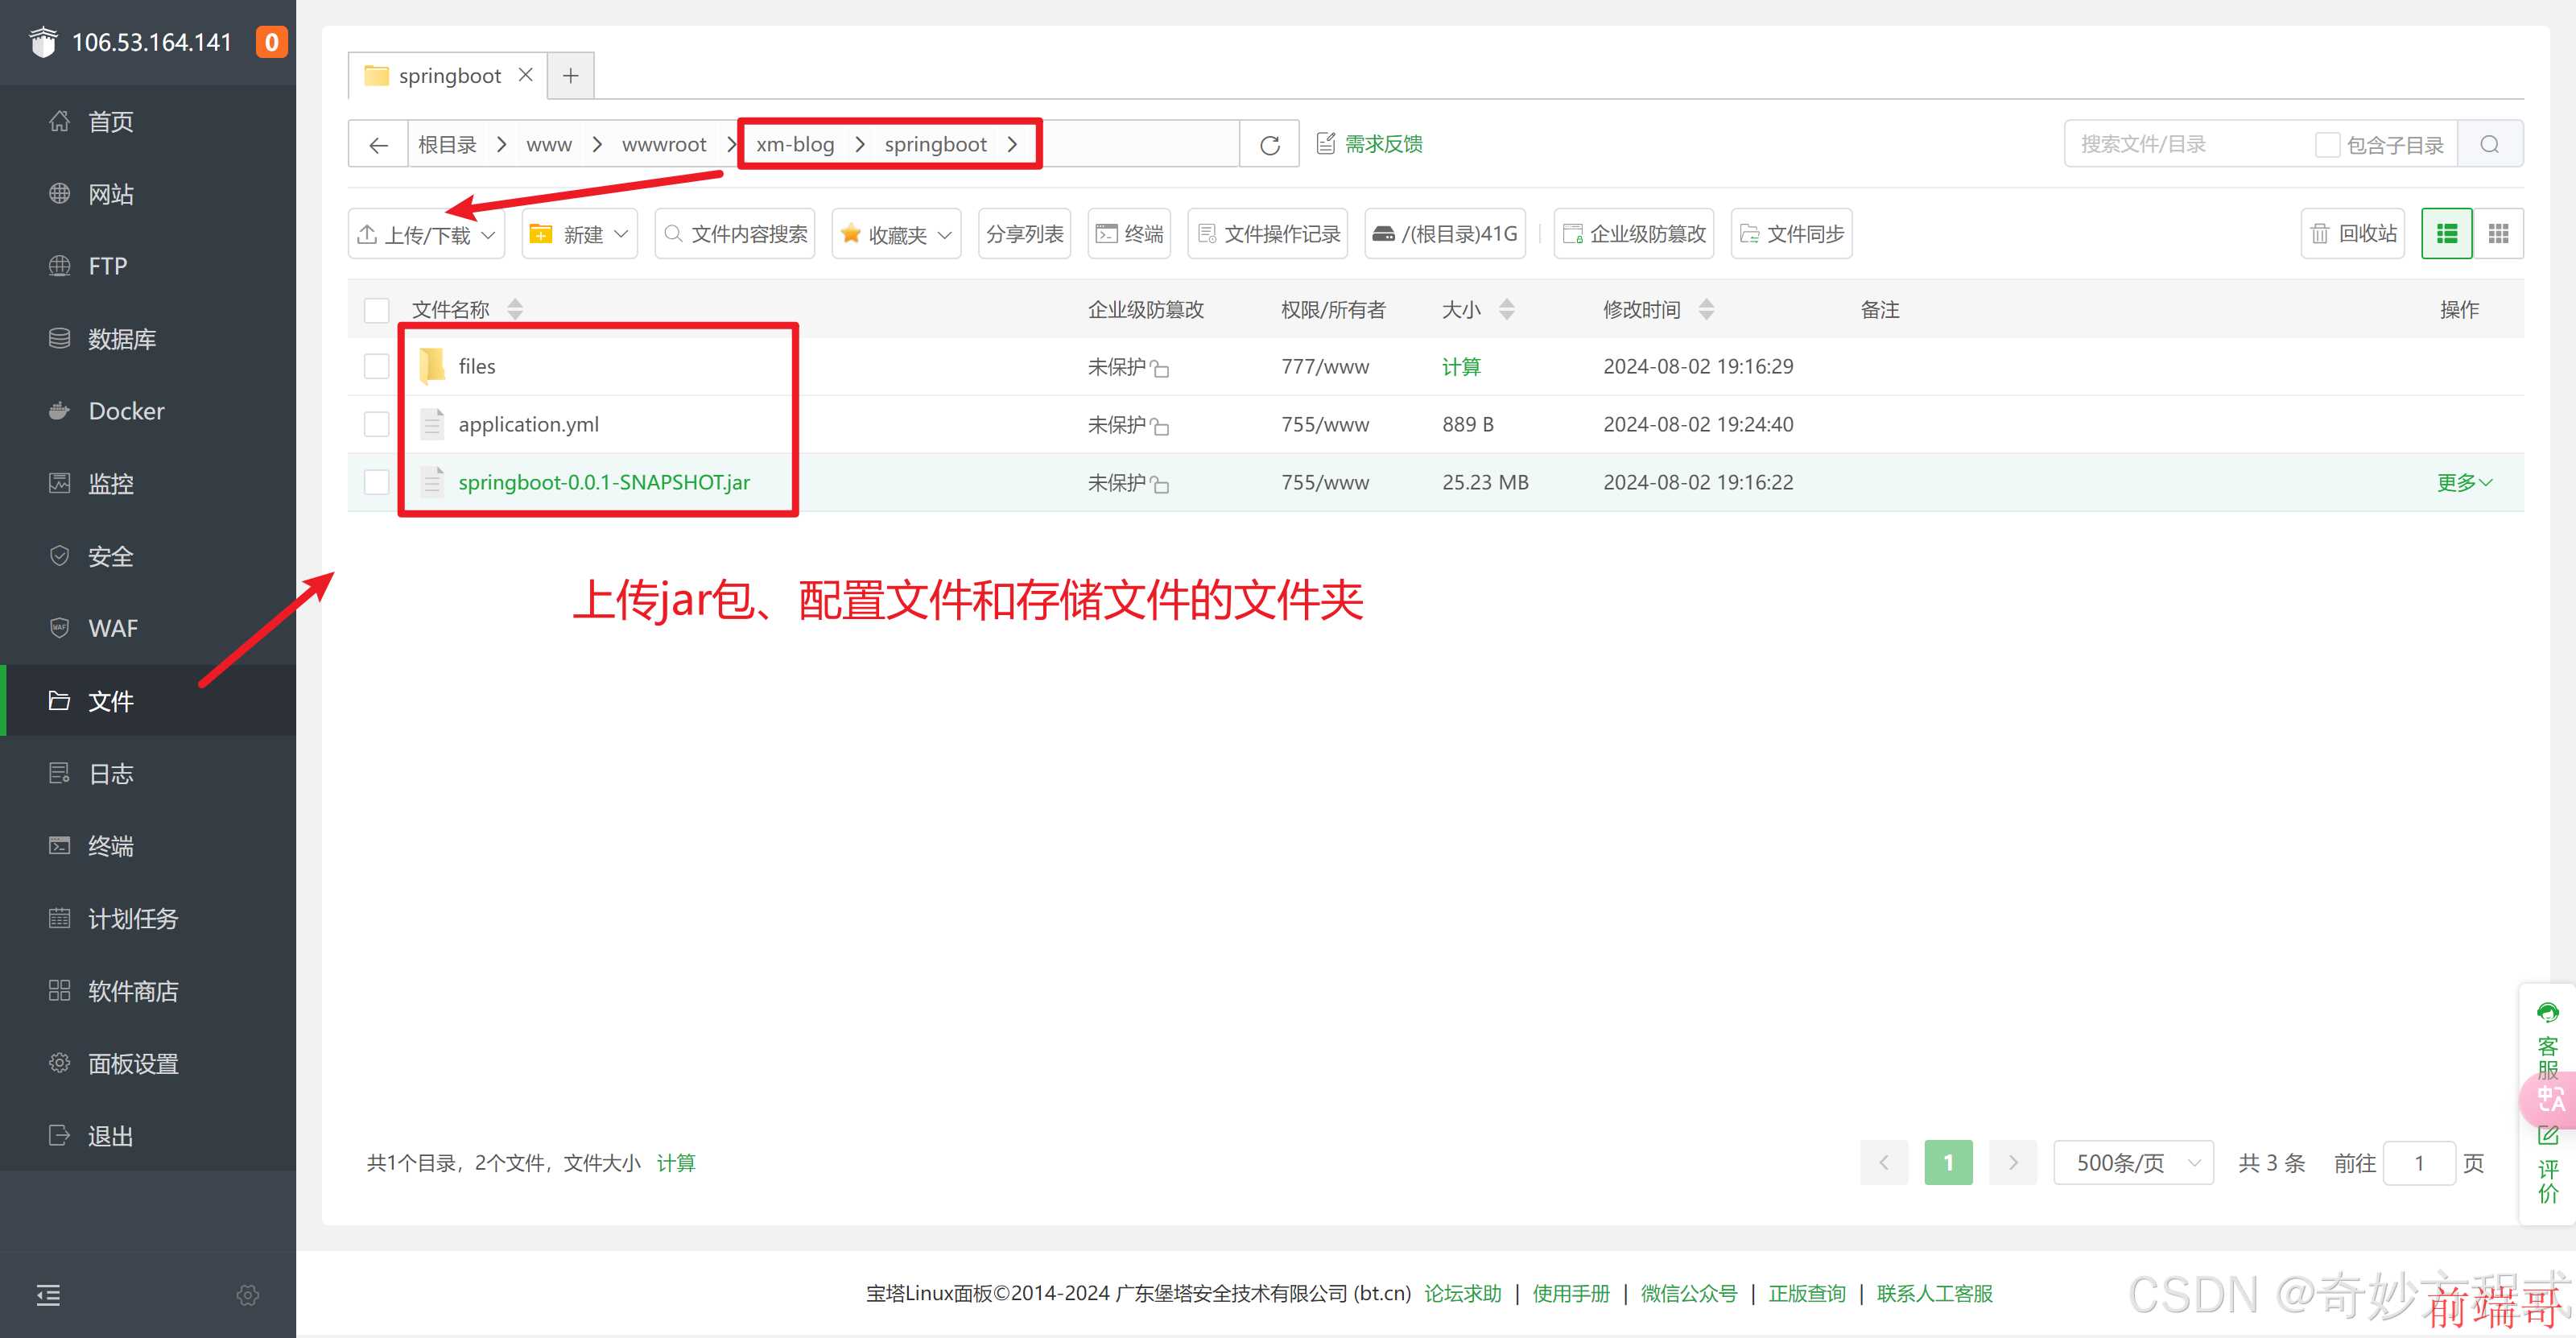Add a new file tab
This screenshot has height=1338, width=2576.
point(571,75)
